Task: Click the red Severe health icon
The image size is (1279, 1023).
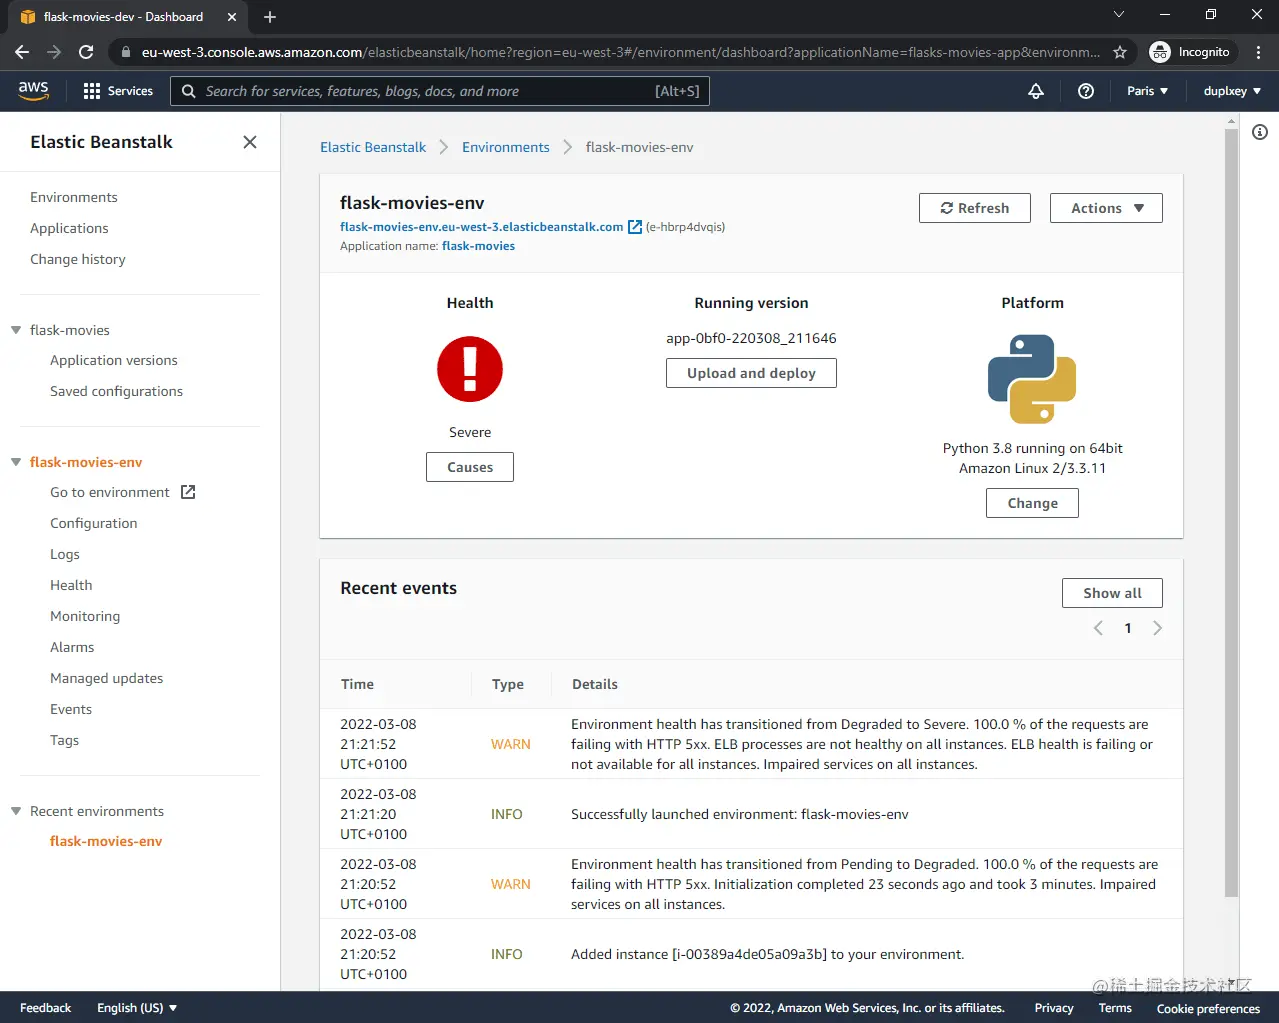Action: (x=470, y=370)
